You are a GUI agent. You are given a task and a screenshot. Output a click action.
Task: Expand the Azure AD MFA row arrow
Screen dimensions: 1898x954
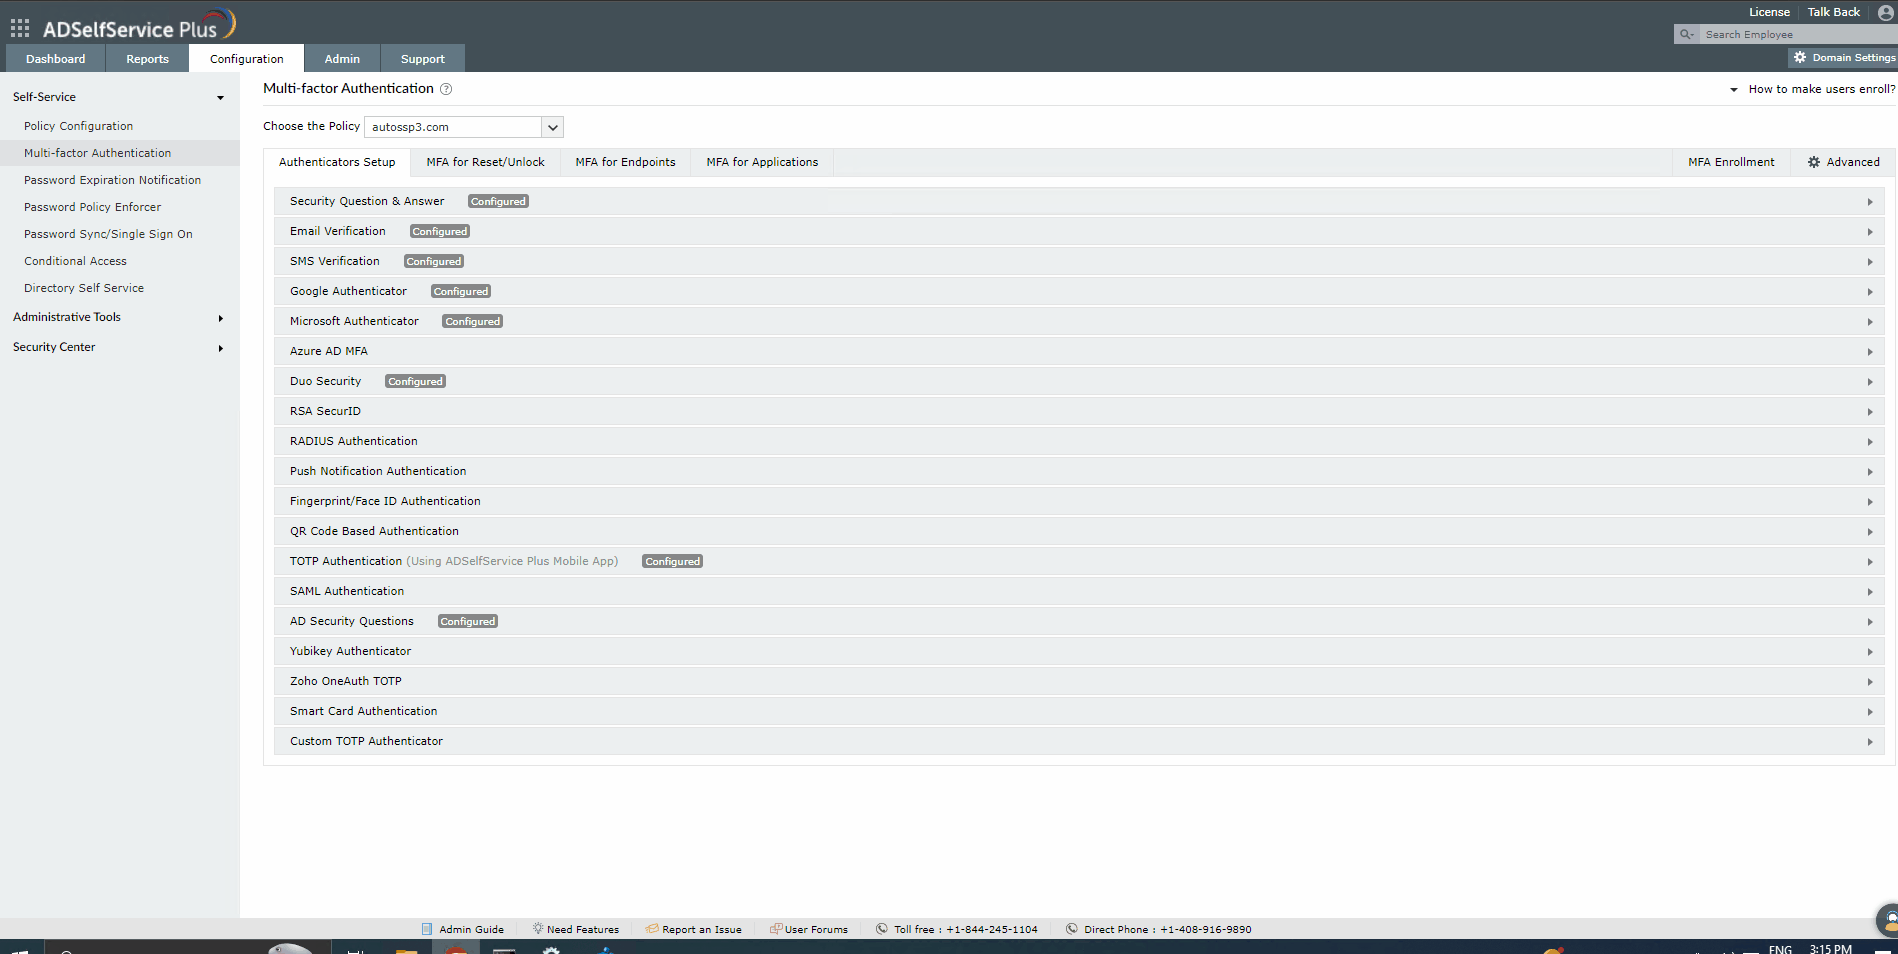pyautogui.click(x=1869, y=352)
